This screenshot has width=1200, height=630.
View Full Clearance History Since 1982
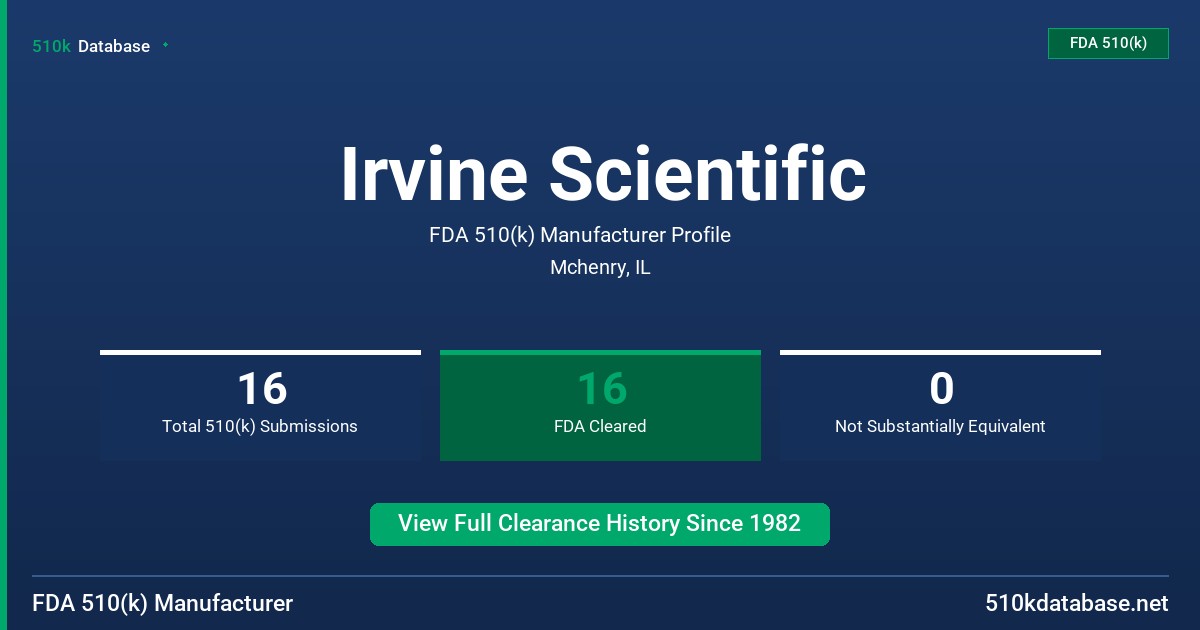click(600, 524)
